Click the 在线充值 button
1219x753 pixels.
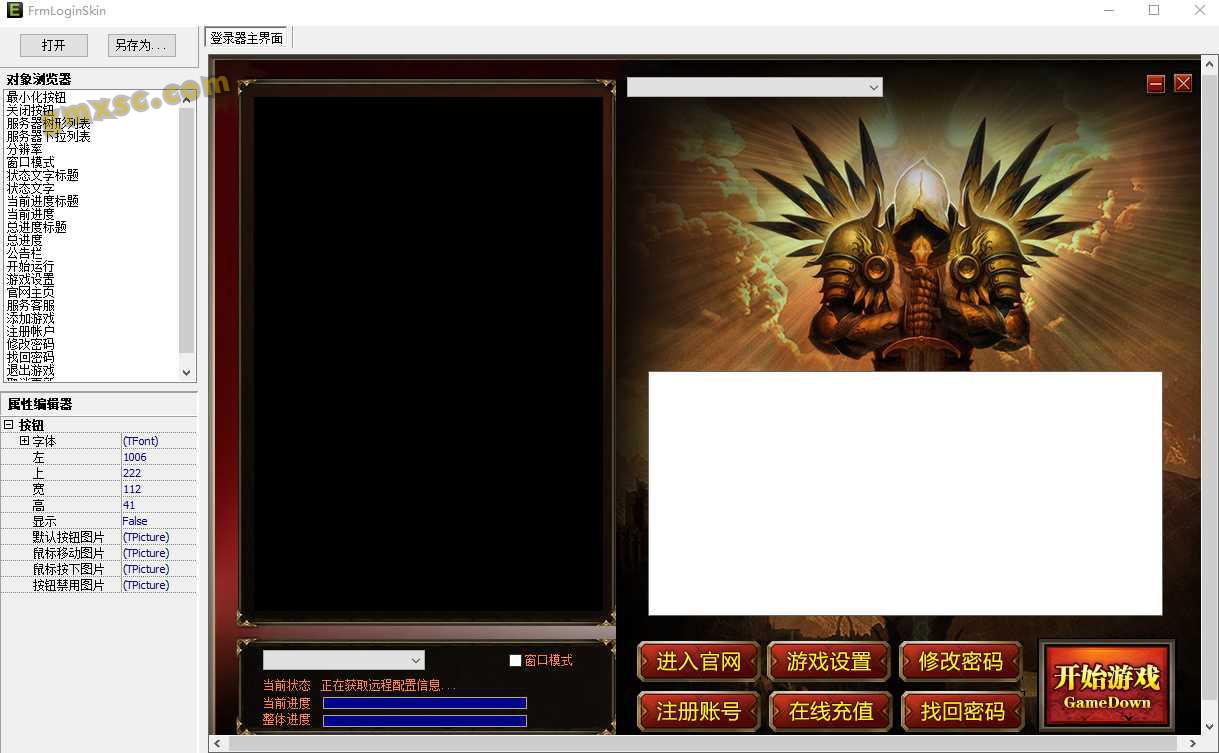tap(831, 712)
